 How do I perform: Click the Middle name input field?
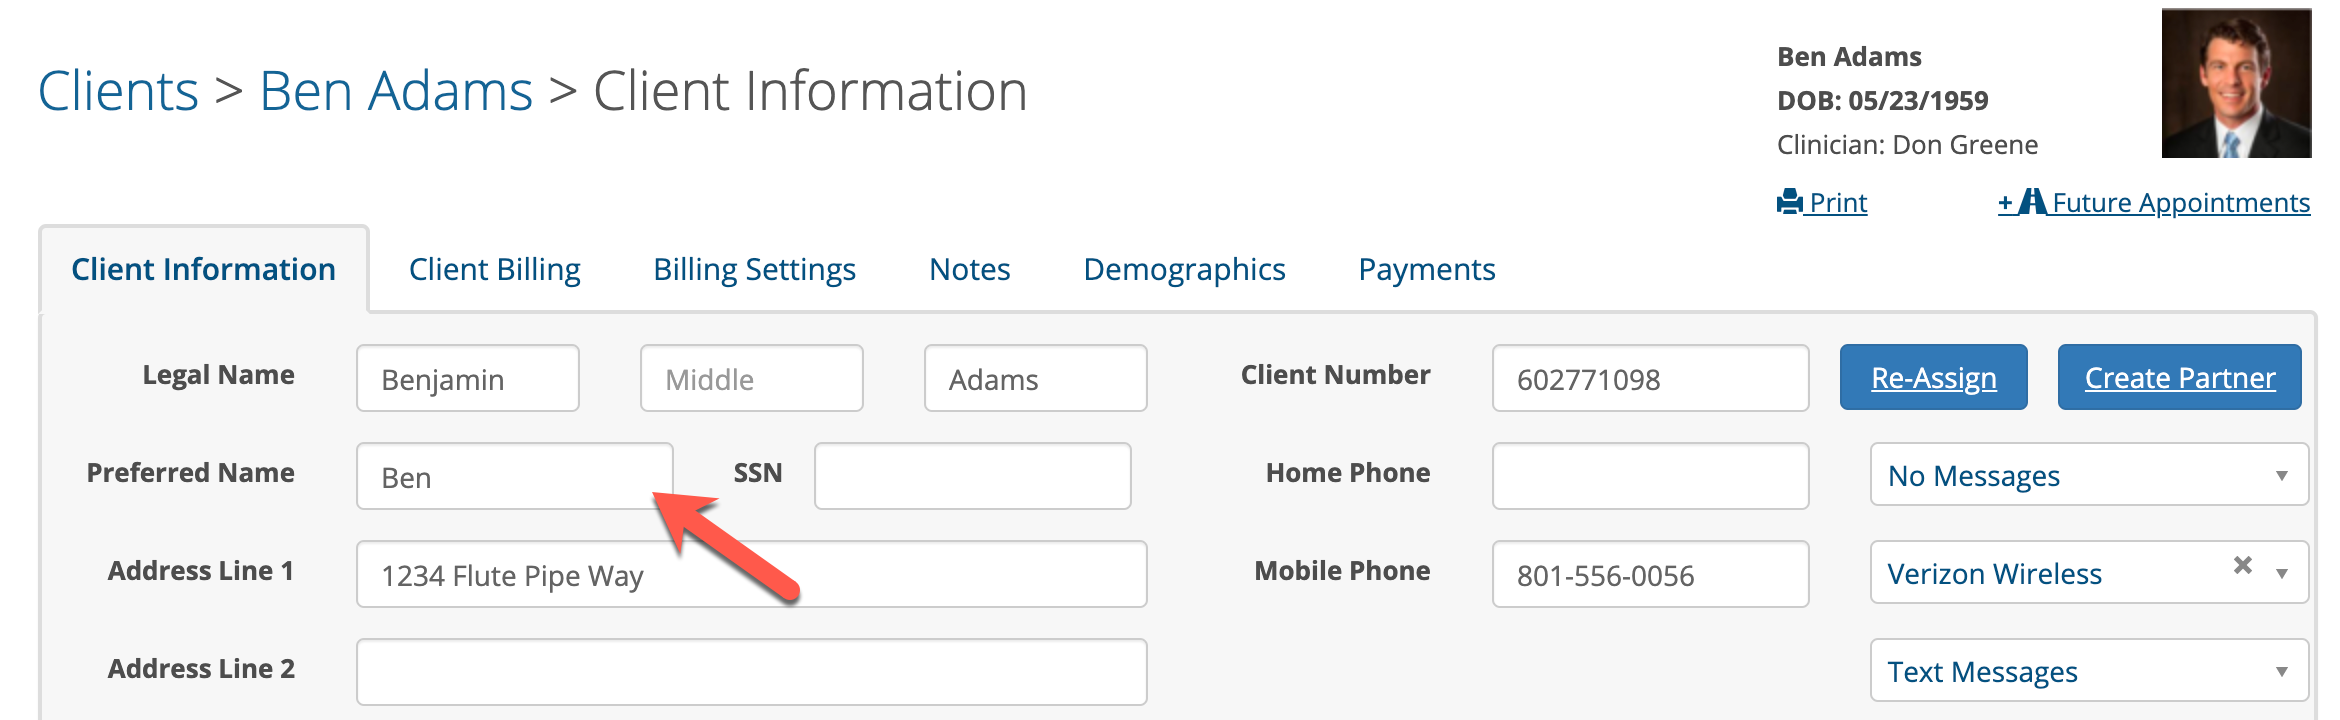(751, 379)
